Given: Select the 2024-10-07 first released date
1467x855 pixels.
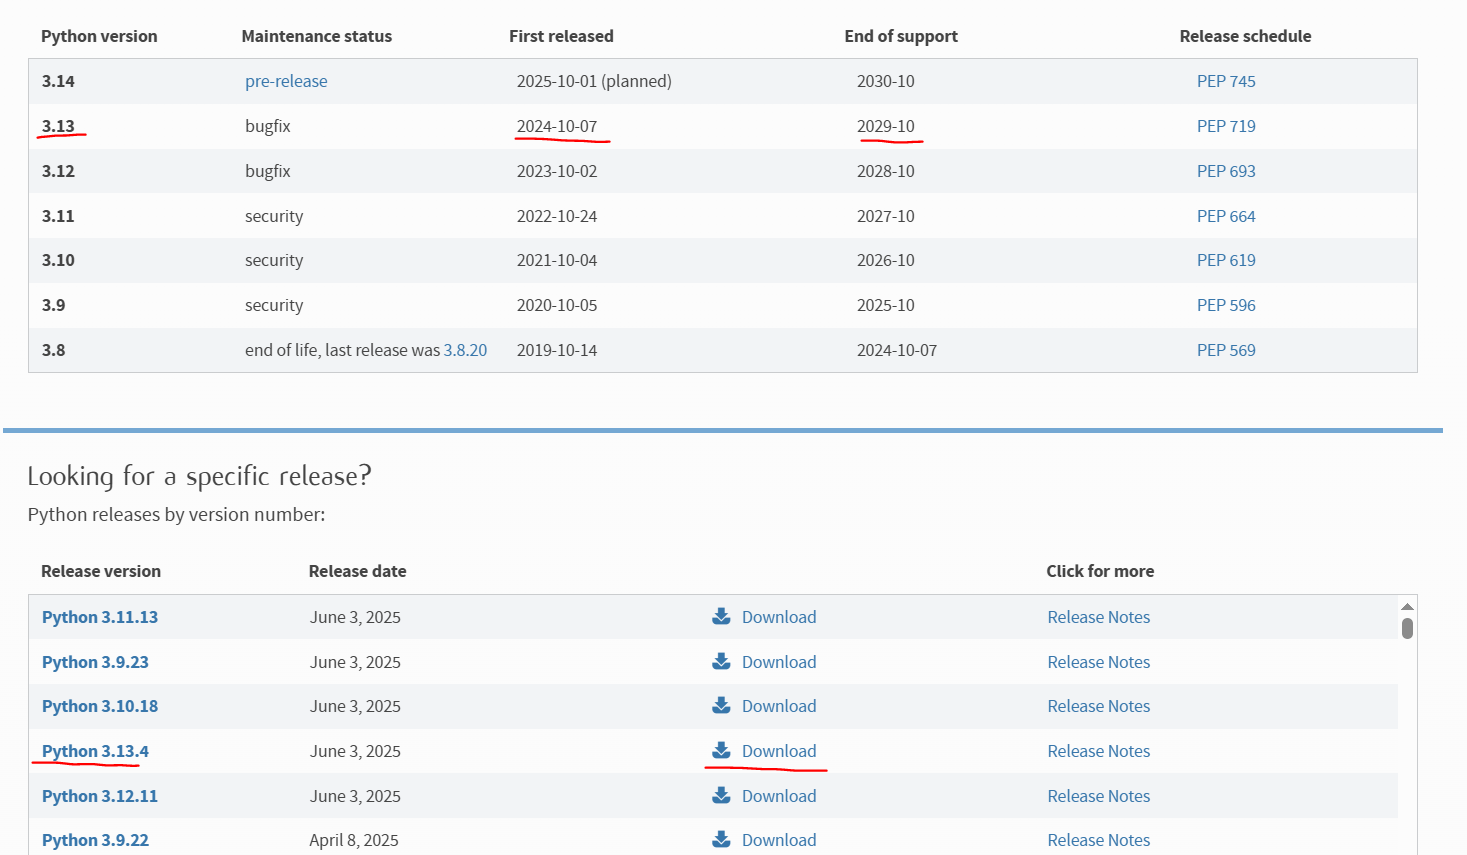Looking at the screenshot, I should point(557,126).
